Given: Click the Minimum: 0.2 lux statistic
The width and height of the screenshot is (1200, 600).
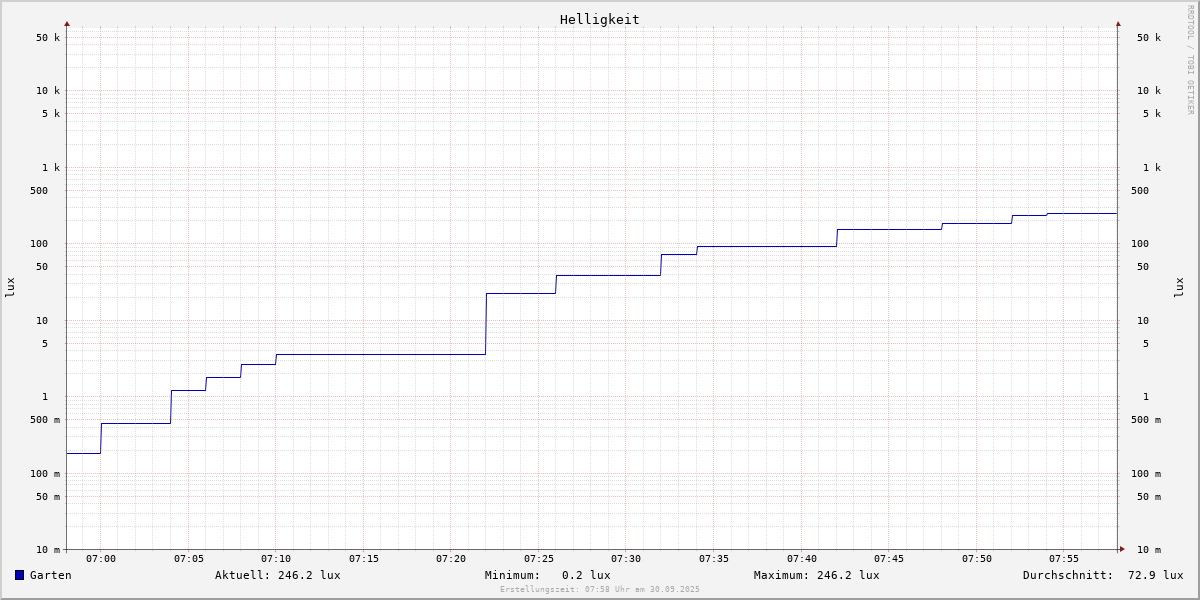Looking at the screenshot, I should tap(548, 575).
